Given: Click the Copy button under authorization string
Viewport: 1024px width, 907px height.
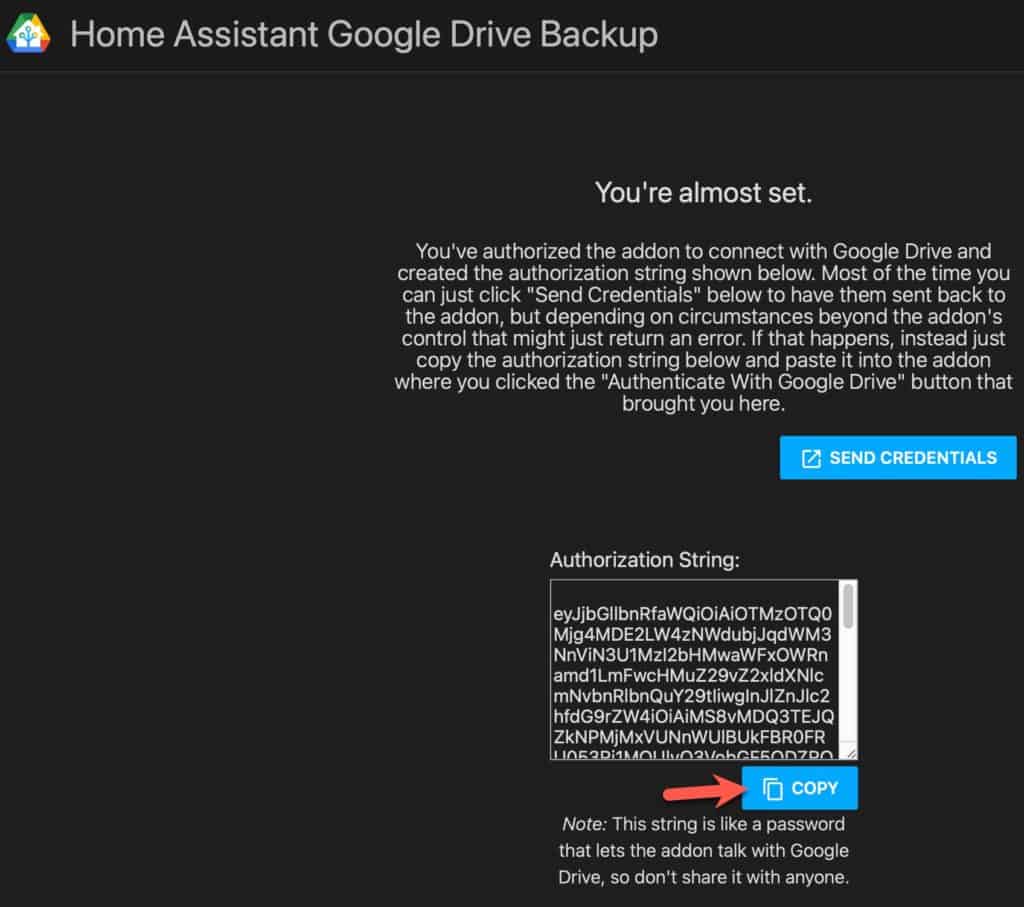Looking at the screenshot, I should (x=799, y=788).
